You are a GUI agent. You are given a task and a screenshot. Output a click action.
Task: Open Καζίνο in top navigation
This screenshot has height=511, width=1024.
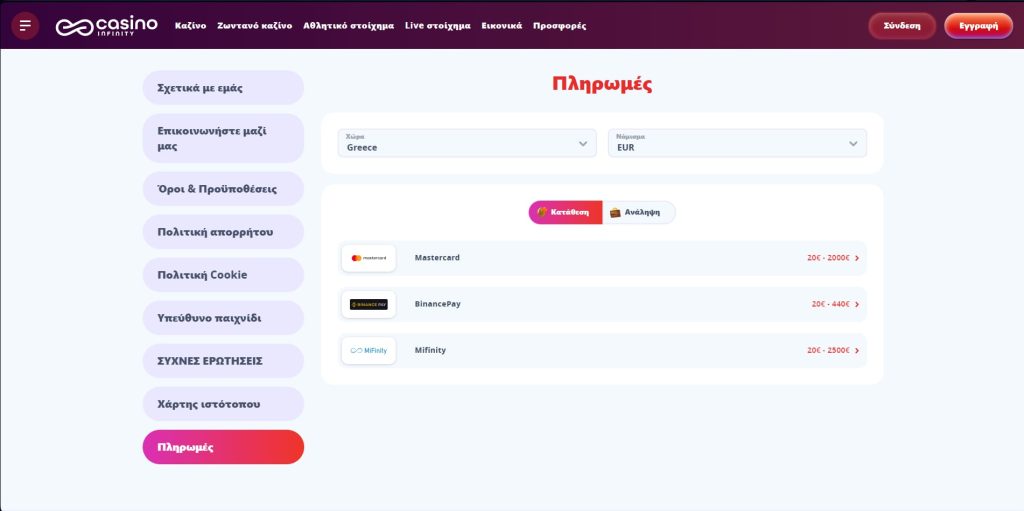pyautogui.click(x=191, y=26)
